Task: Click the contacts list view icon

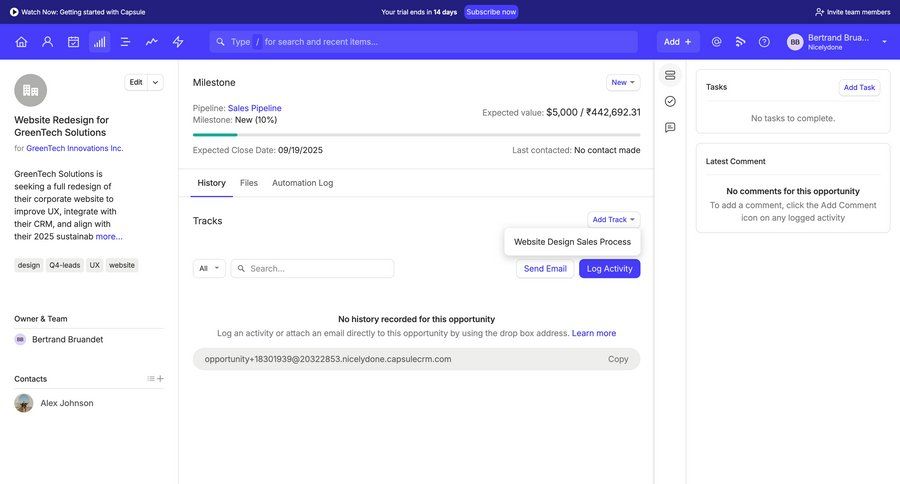Action: [150, 378]
